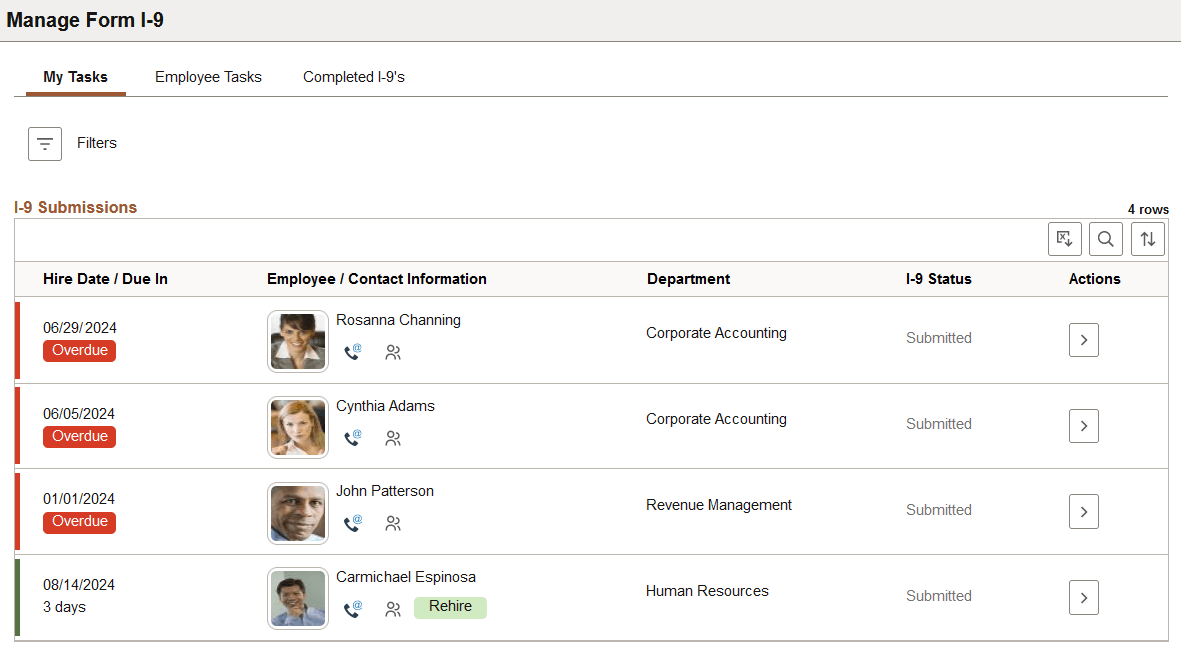This screenshot has height=658, width=1181.
Task: Switch to the Employee Tasks tab
Action: pyautogui.click(x=208, y=77)
